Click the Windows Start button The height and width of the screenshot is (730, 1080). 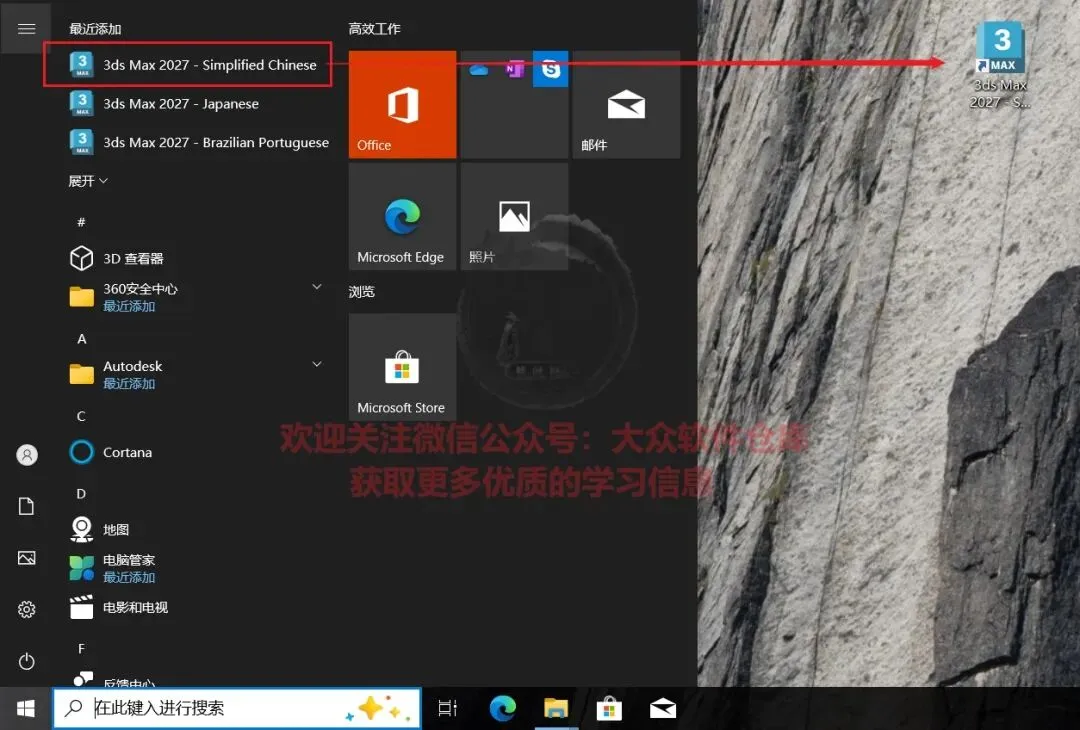25,708
